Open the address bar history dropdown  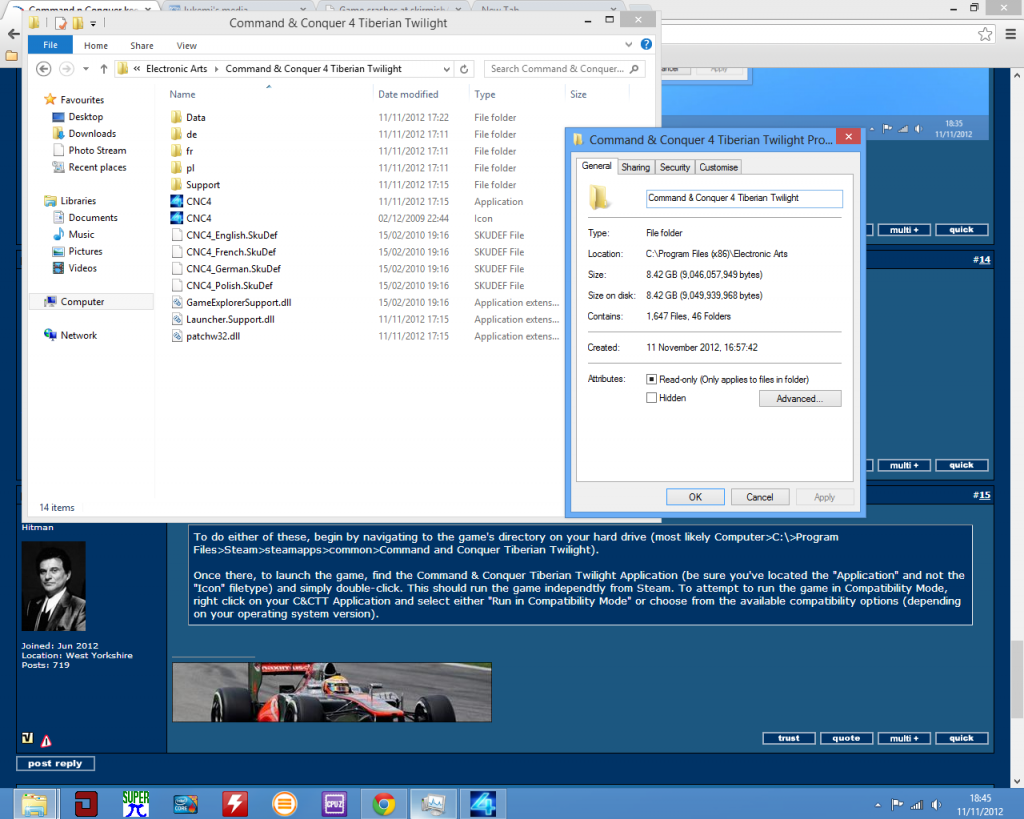pos(447,69)
